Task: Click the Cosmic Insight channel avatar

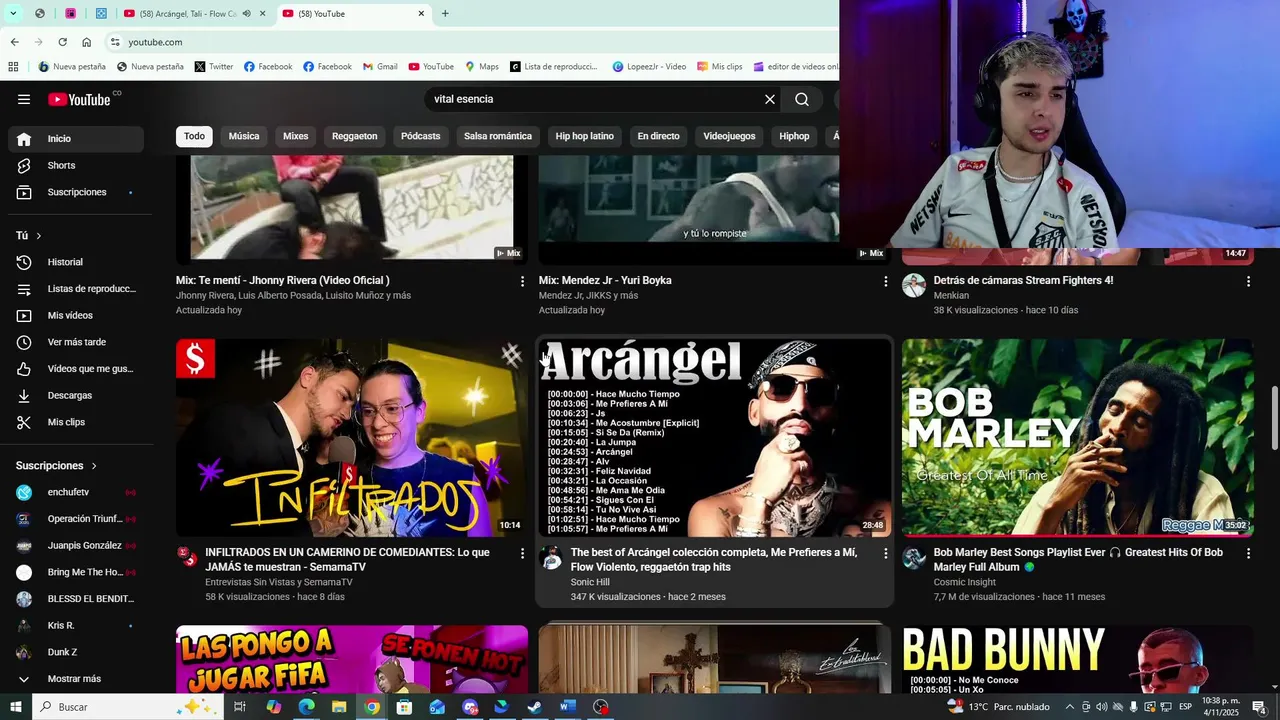Action: (914, 558)
